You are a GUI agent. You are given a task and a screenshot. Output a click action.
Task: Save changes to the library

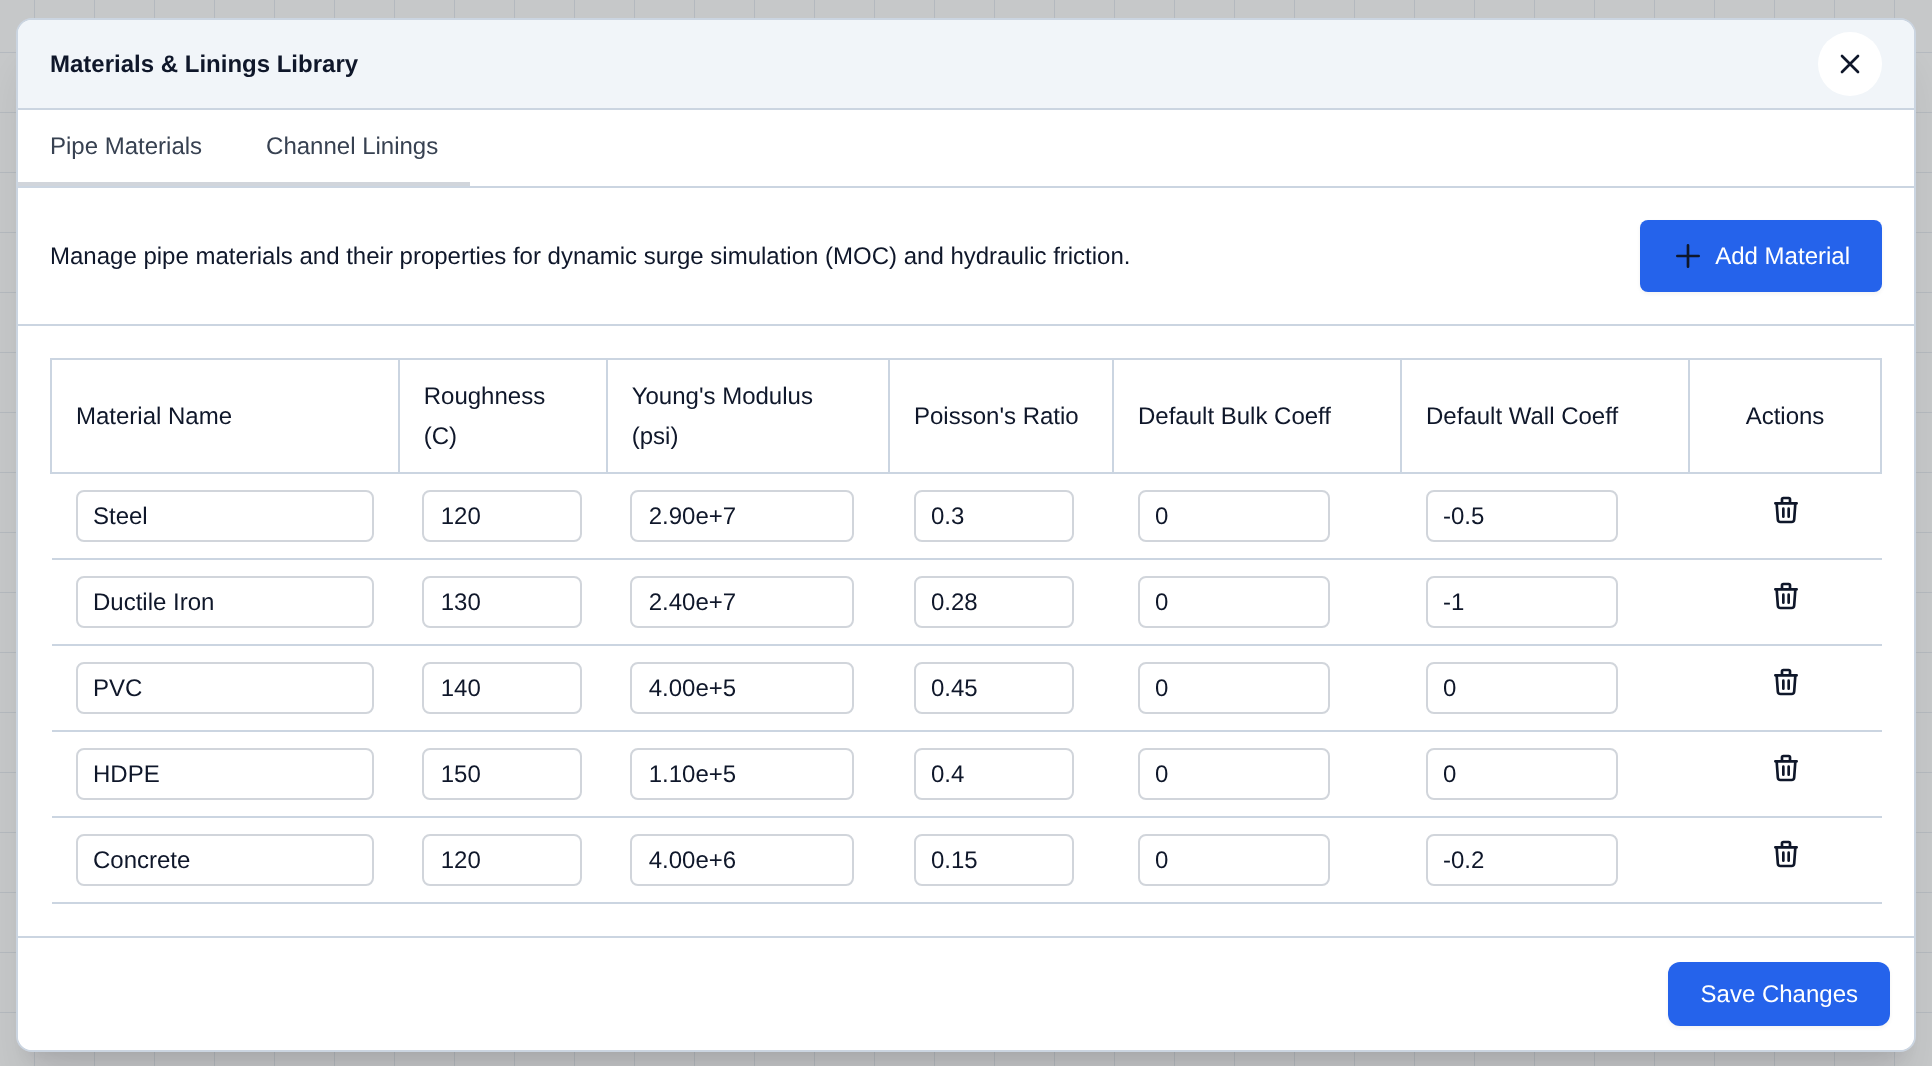pos(1778,994)
